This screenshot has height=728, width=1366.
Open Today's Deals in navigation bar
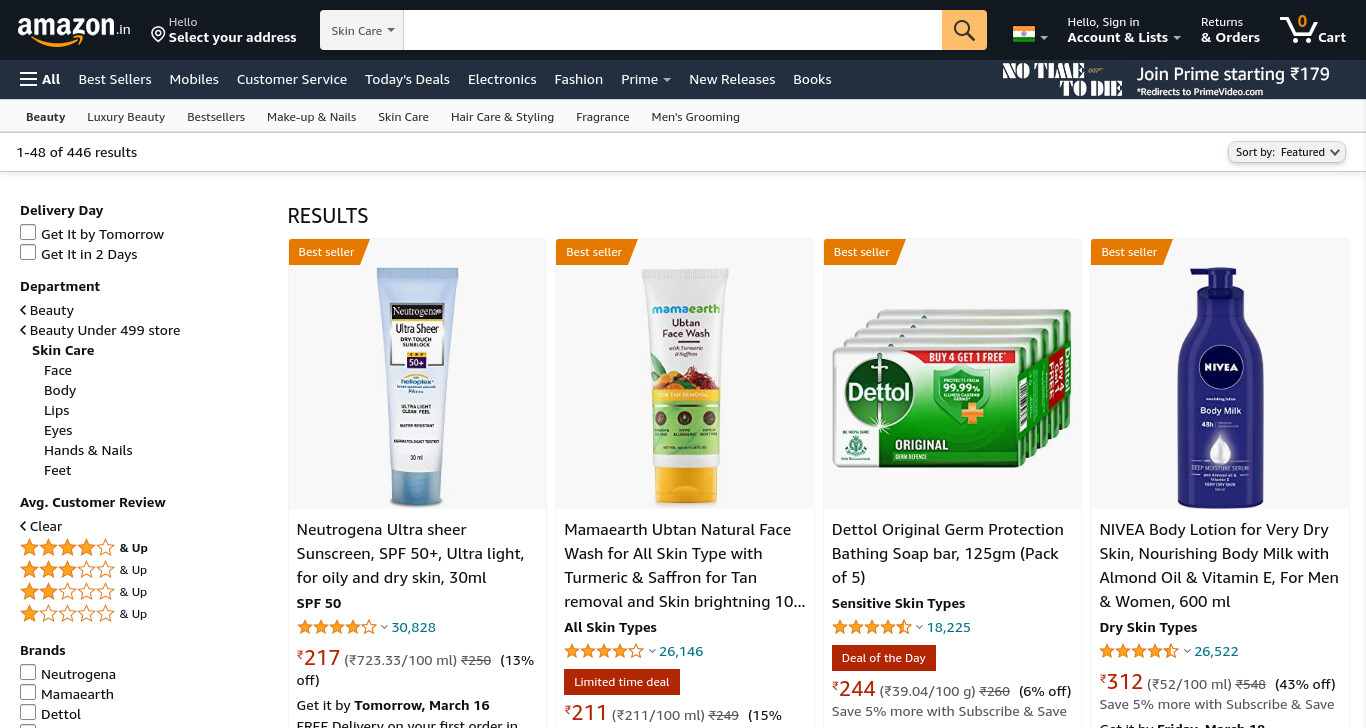pos(407,79)
